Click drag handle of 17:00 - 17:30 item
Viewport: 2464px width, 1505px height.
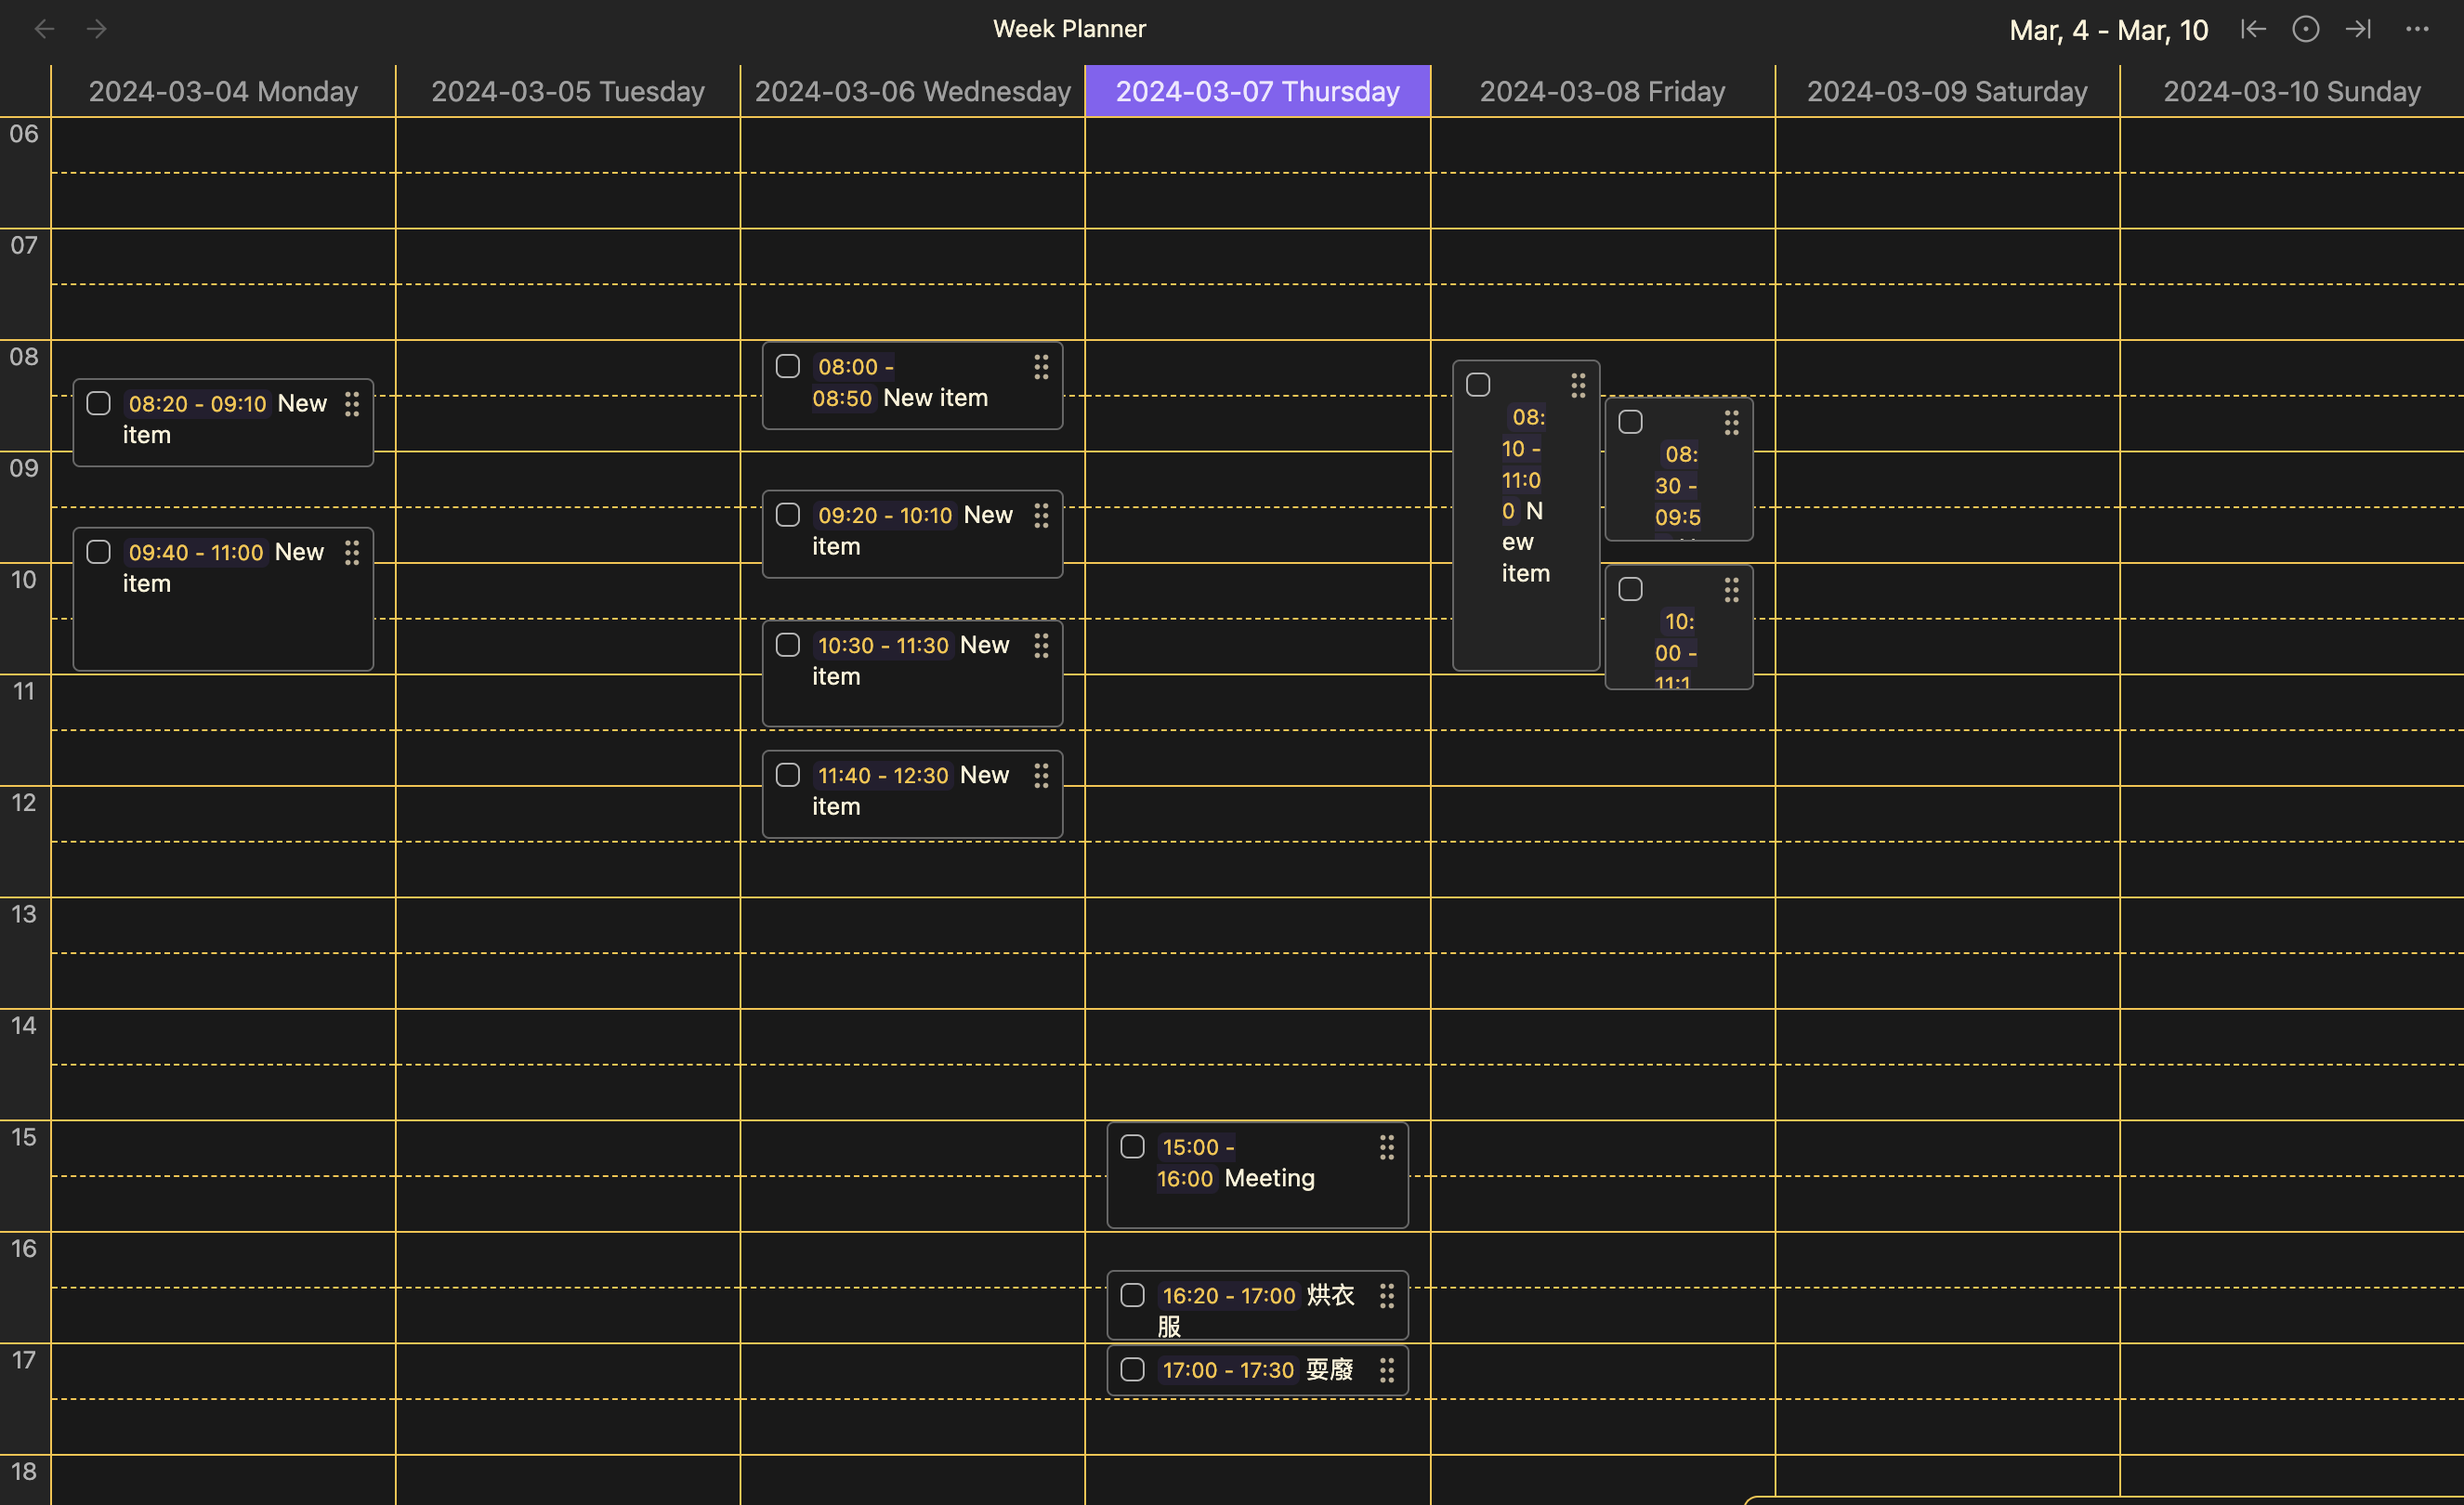1386,1370
